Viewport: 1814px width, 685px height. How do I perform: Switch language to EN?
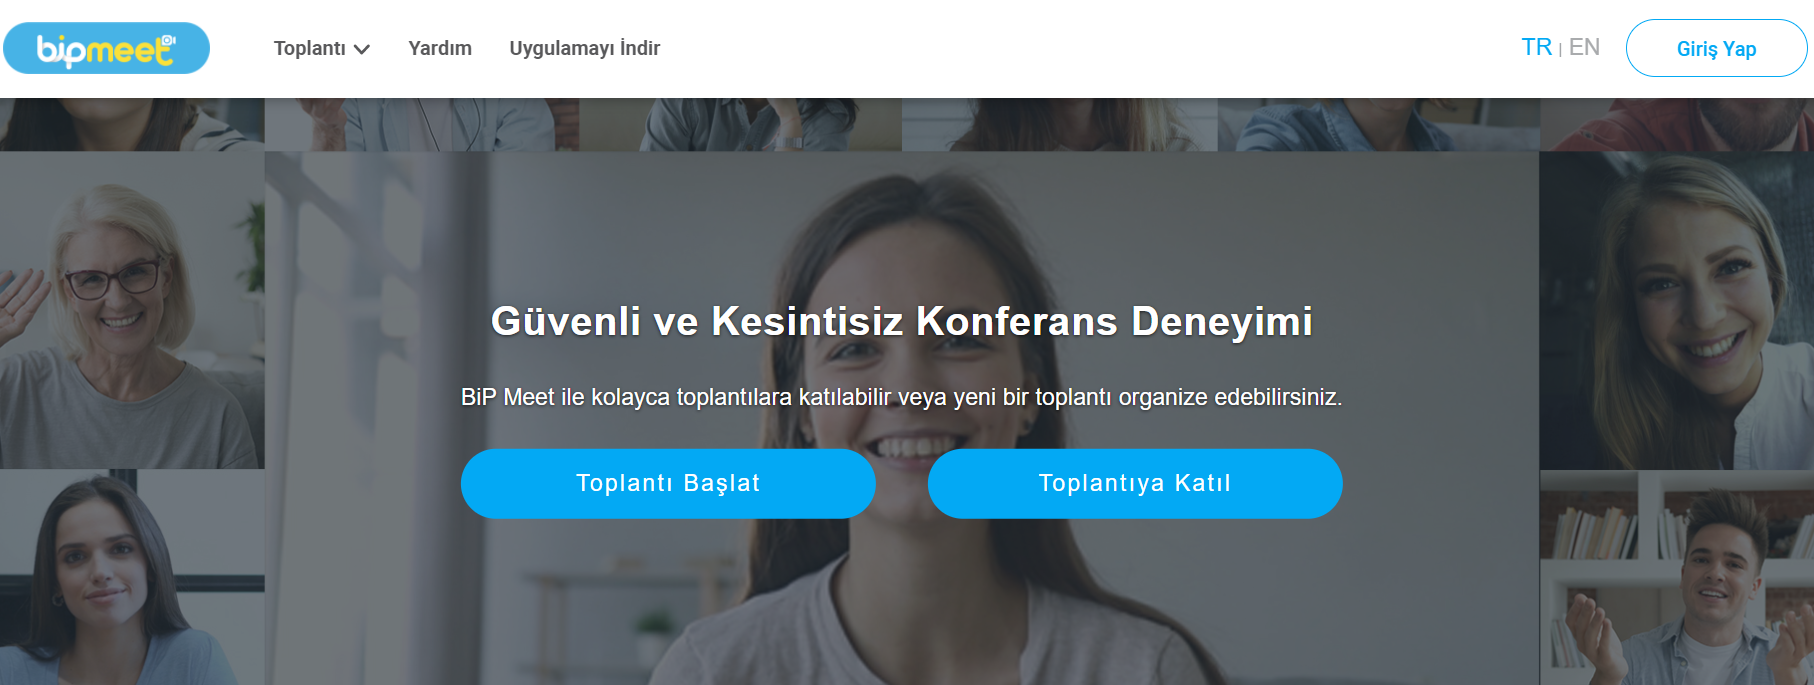click(x=1584, y=47)
